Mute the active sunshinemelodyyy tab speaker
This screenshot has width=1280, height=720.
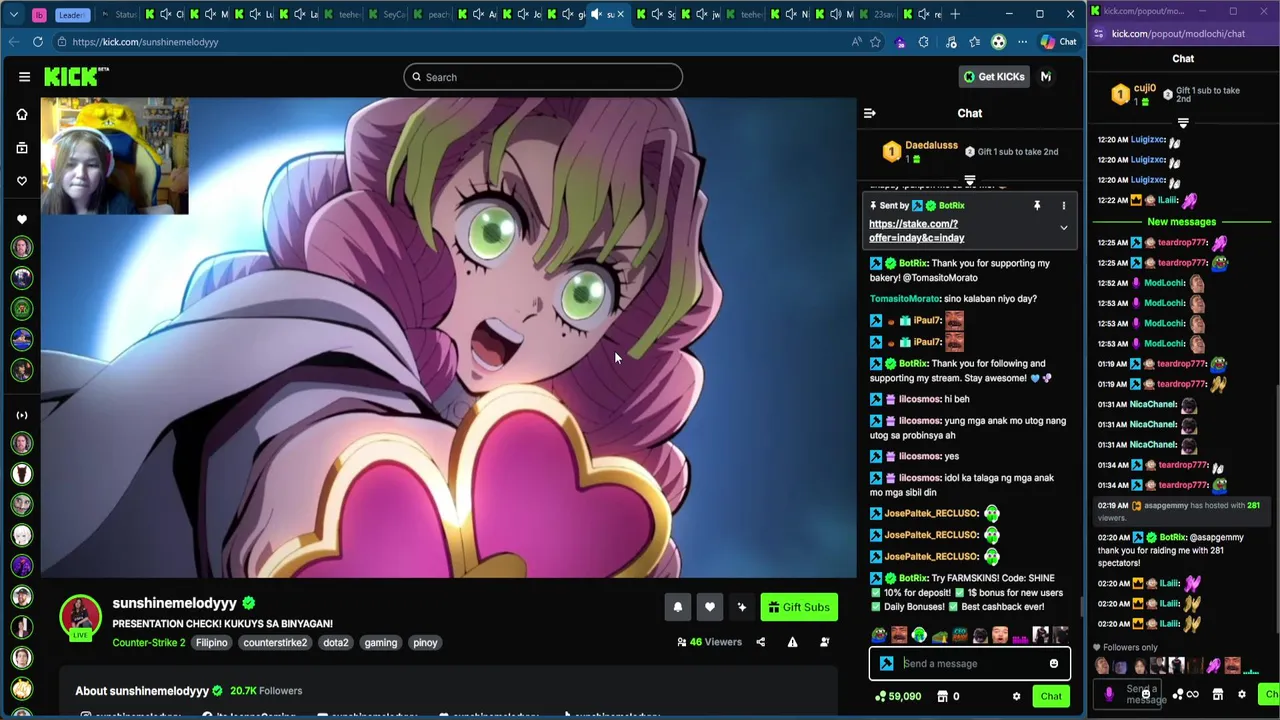[597, 14]
